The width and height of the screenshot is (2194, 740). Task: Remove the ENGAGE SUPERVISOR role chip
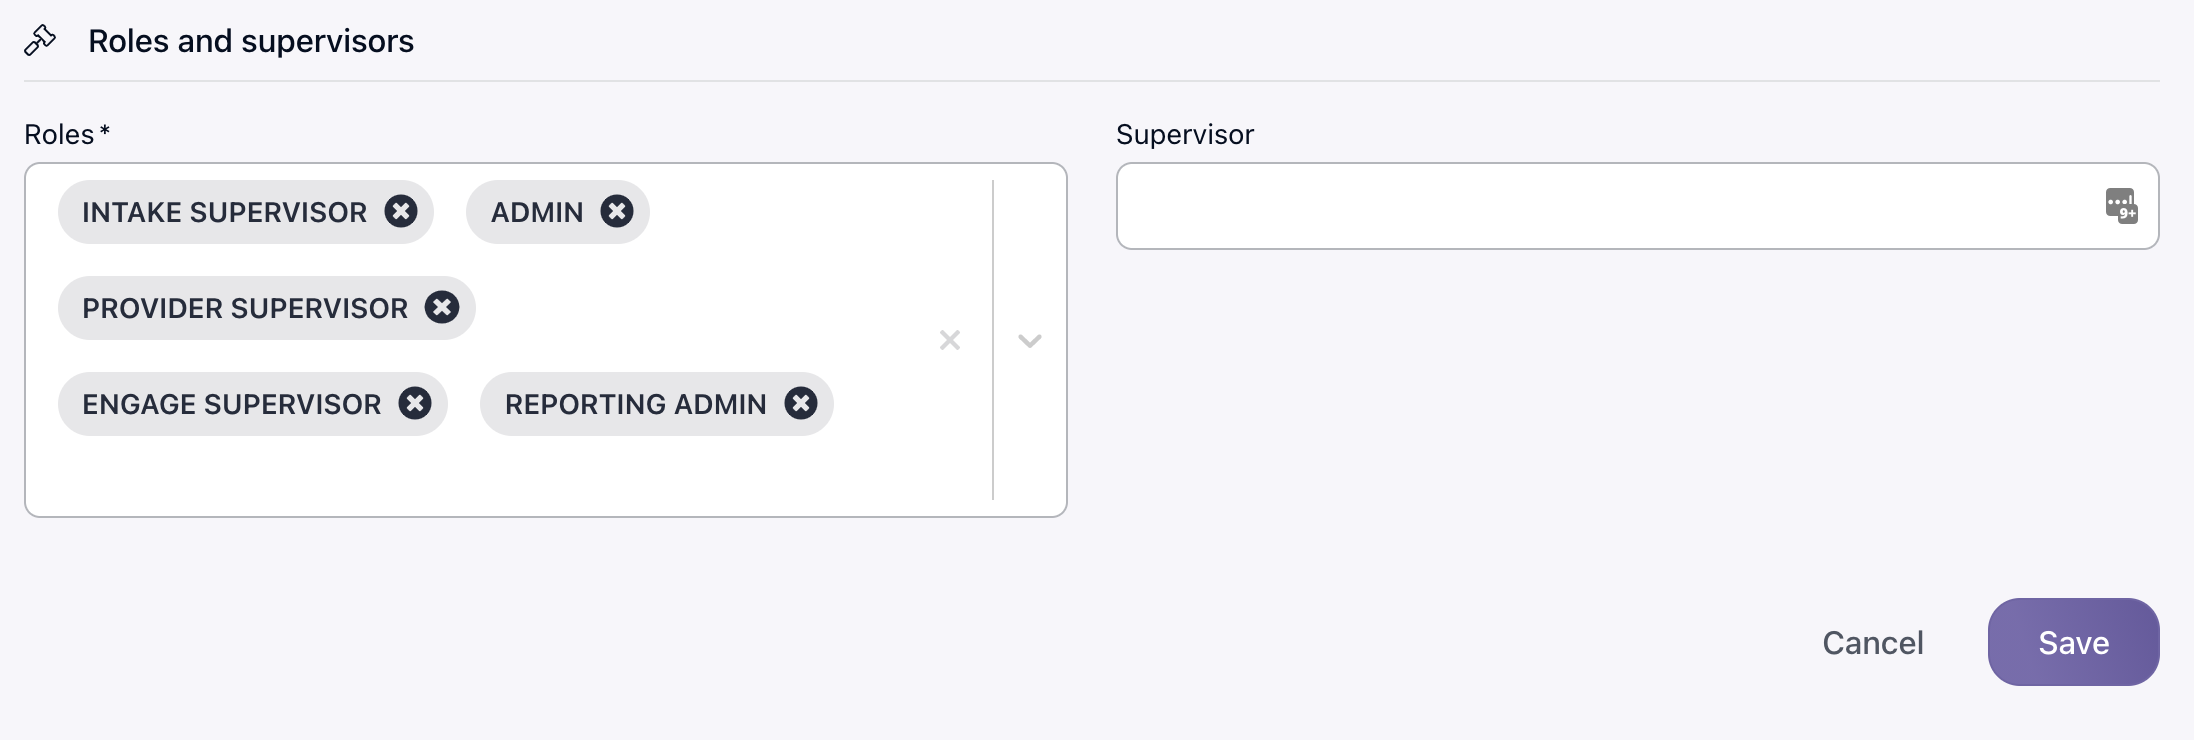pos(415,404)
